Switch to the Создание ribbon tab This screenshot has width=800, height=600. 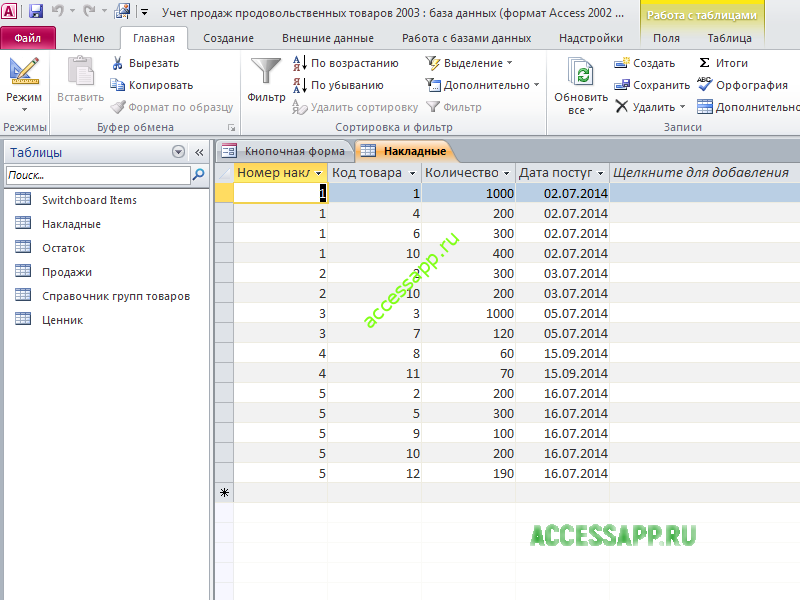tap(228, 38)
